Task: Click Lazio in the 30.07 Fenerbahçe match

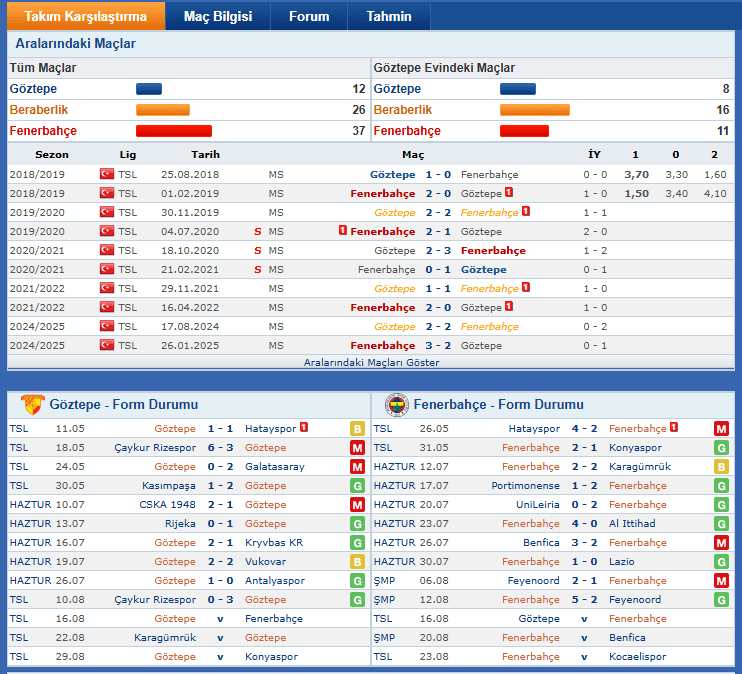Action: pos(622,561)
